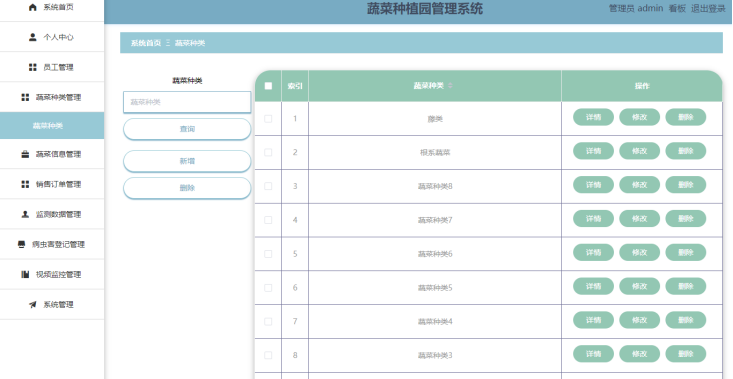733x379 pixels.
Task: Click 修改 for row 蔬菜种类3
Action: click(x=640, y=354)
